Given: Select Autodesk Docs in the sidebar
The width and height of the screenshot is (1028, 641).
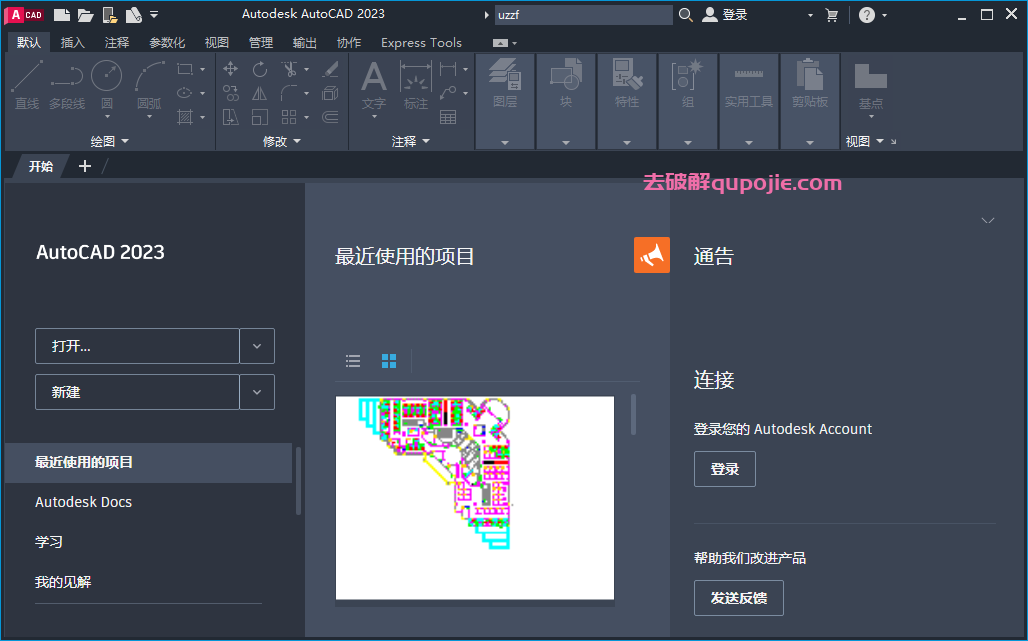Looking at the screenshot, I should coord(83,502).
